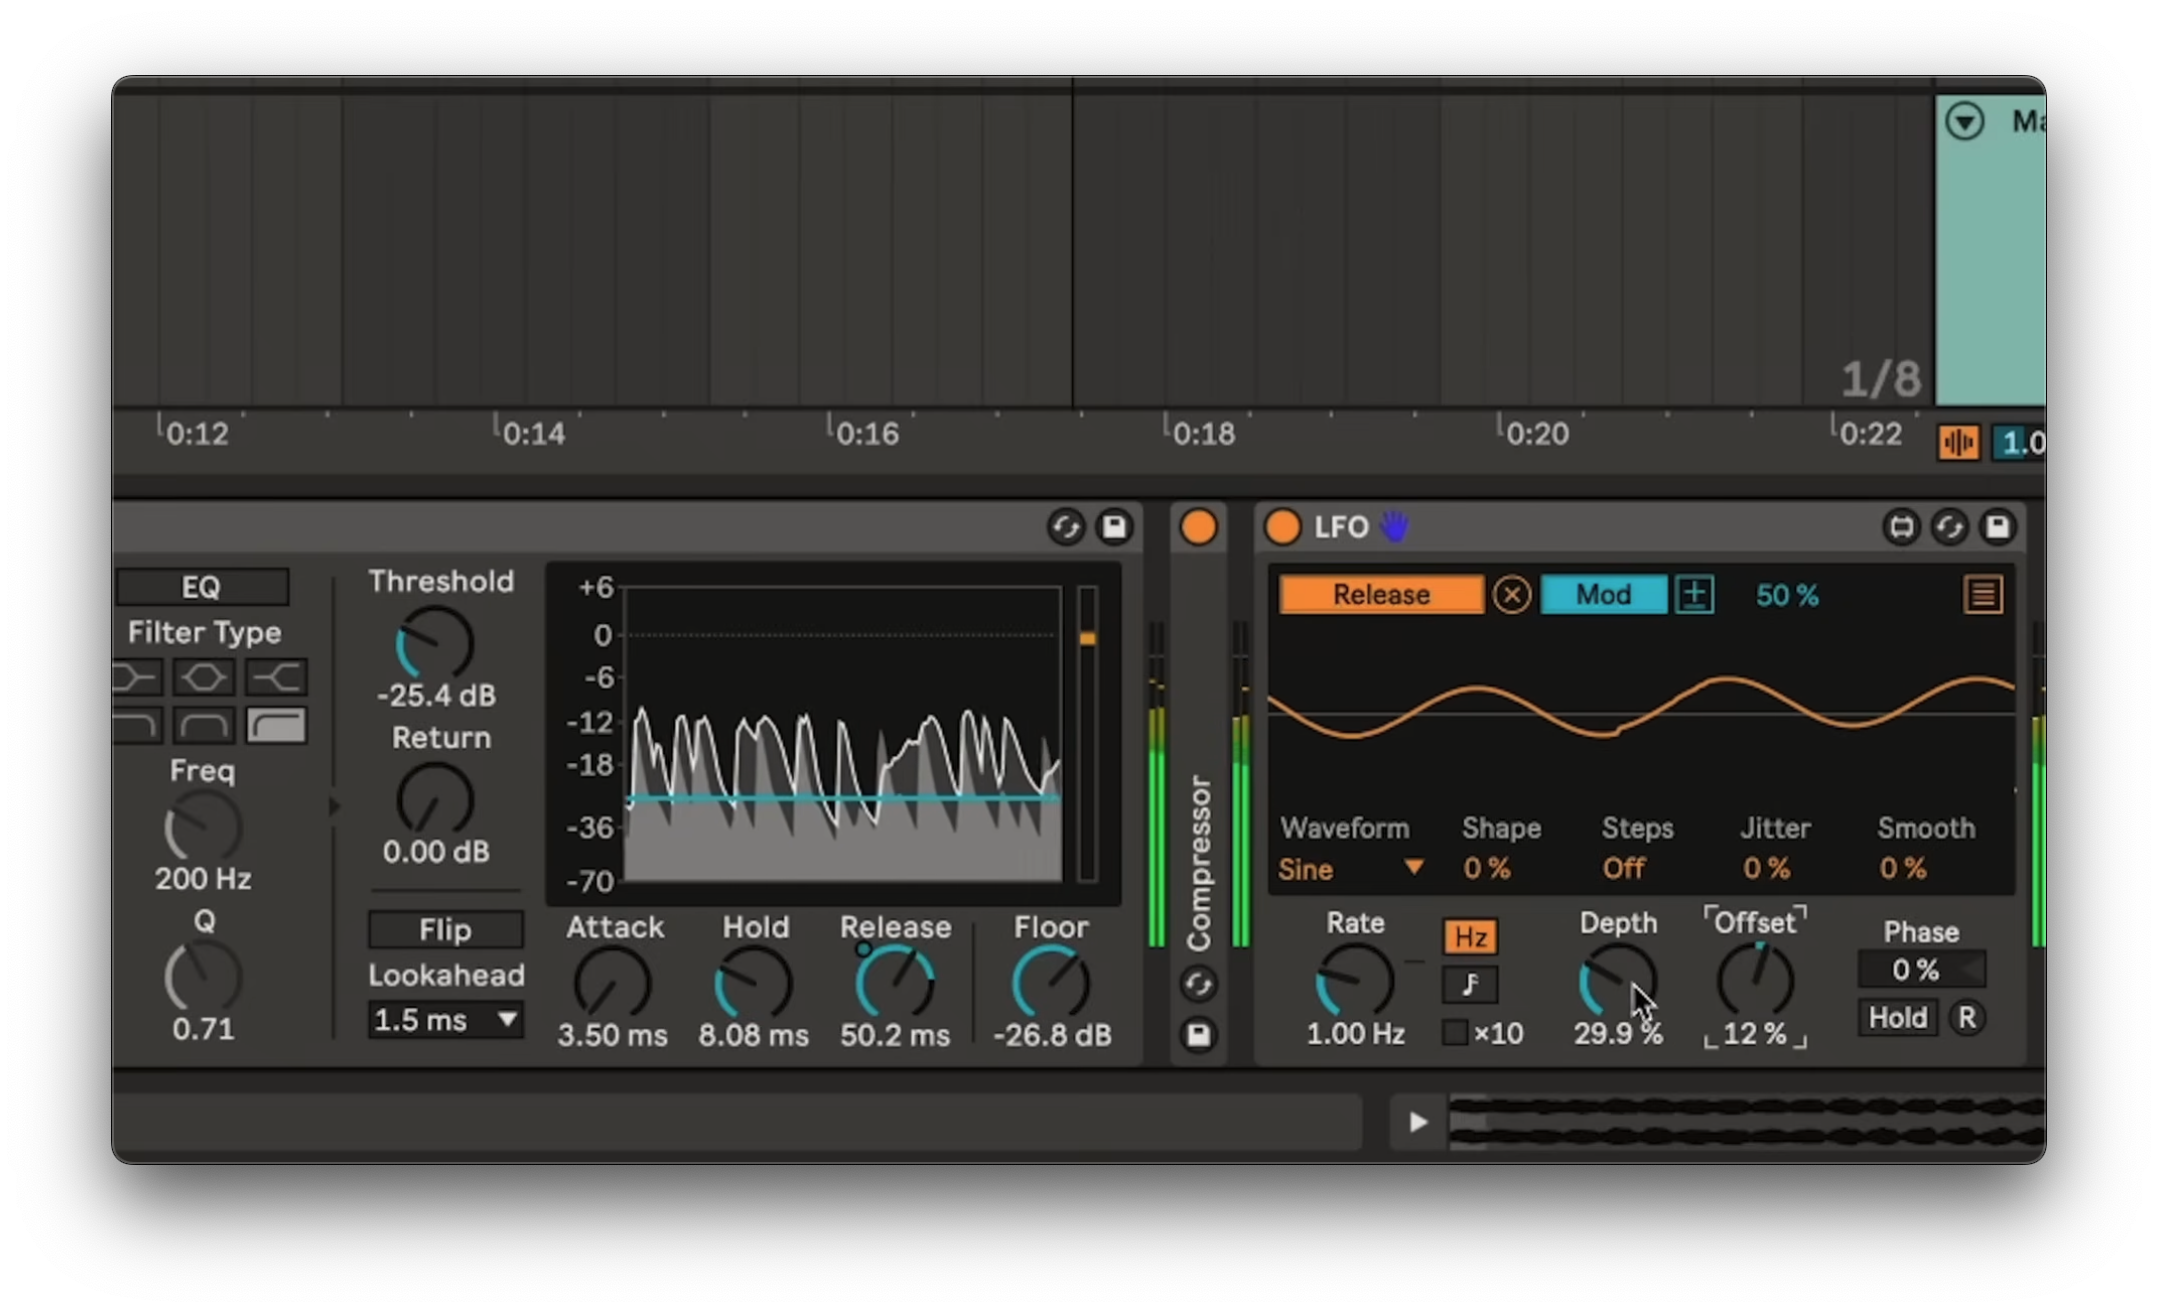Toggle the Compressor device activator

tap(1198, 527)
